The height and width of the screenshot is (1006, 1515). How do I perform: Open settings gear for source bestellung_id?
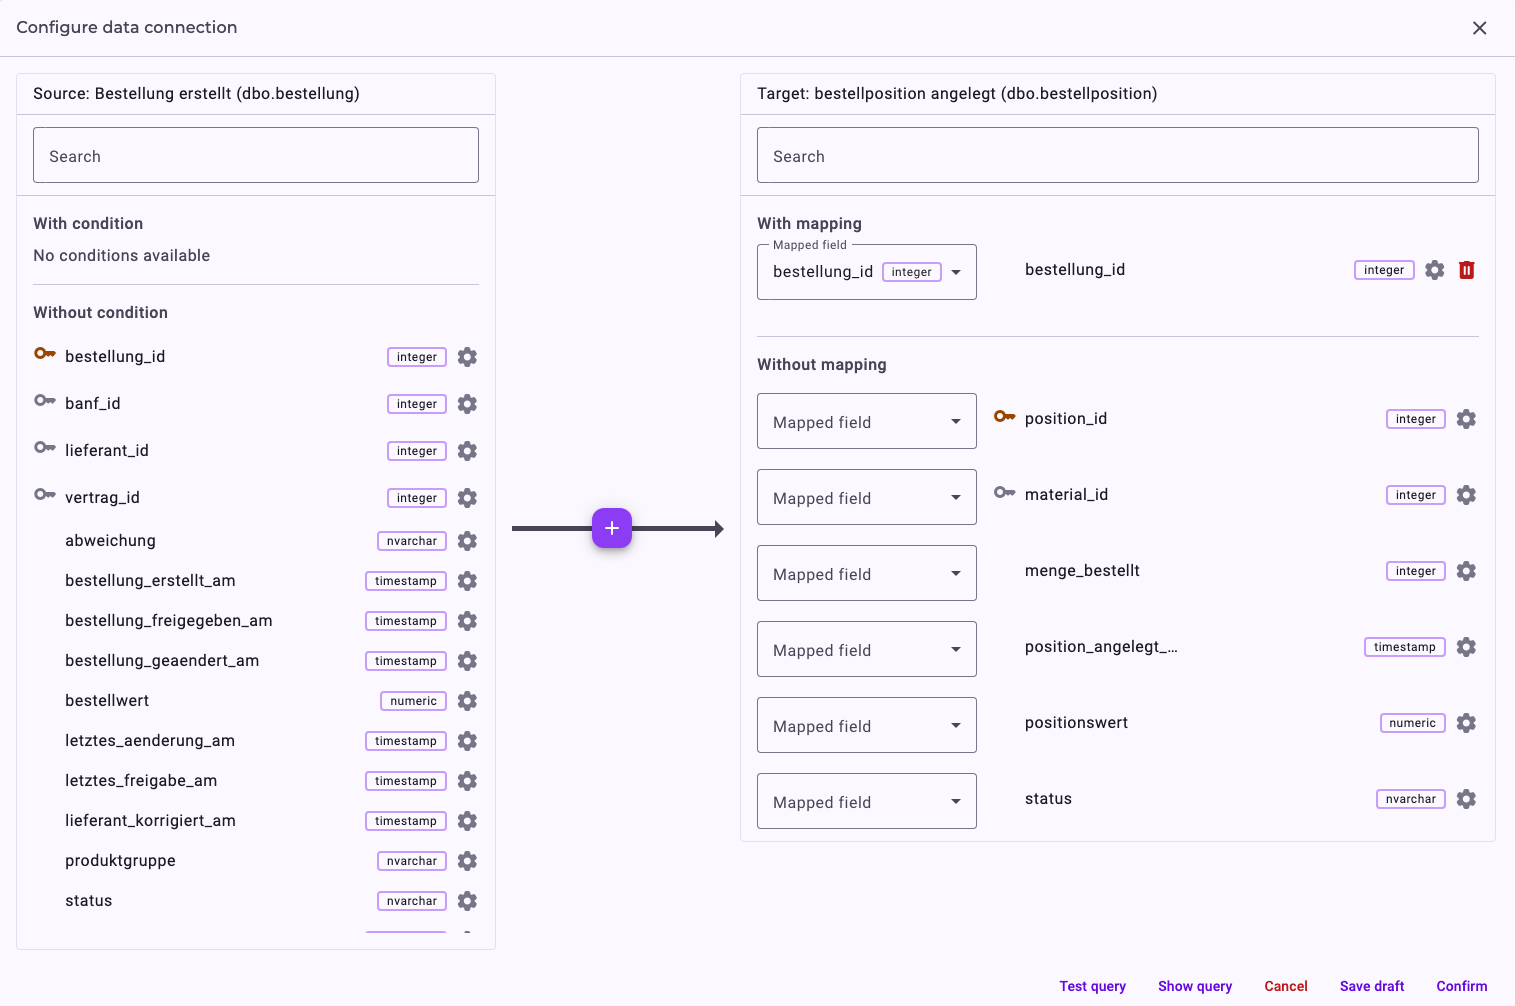click(467, 357)
